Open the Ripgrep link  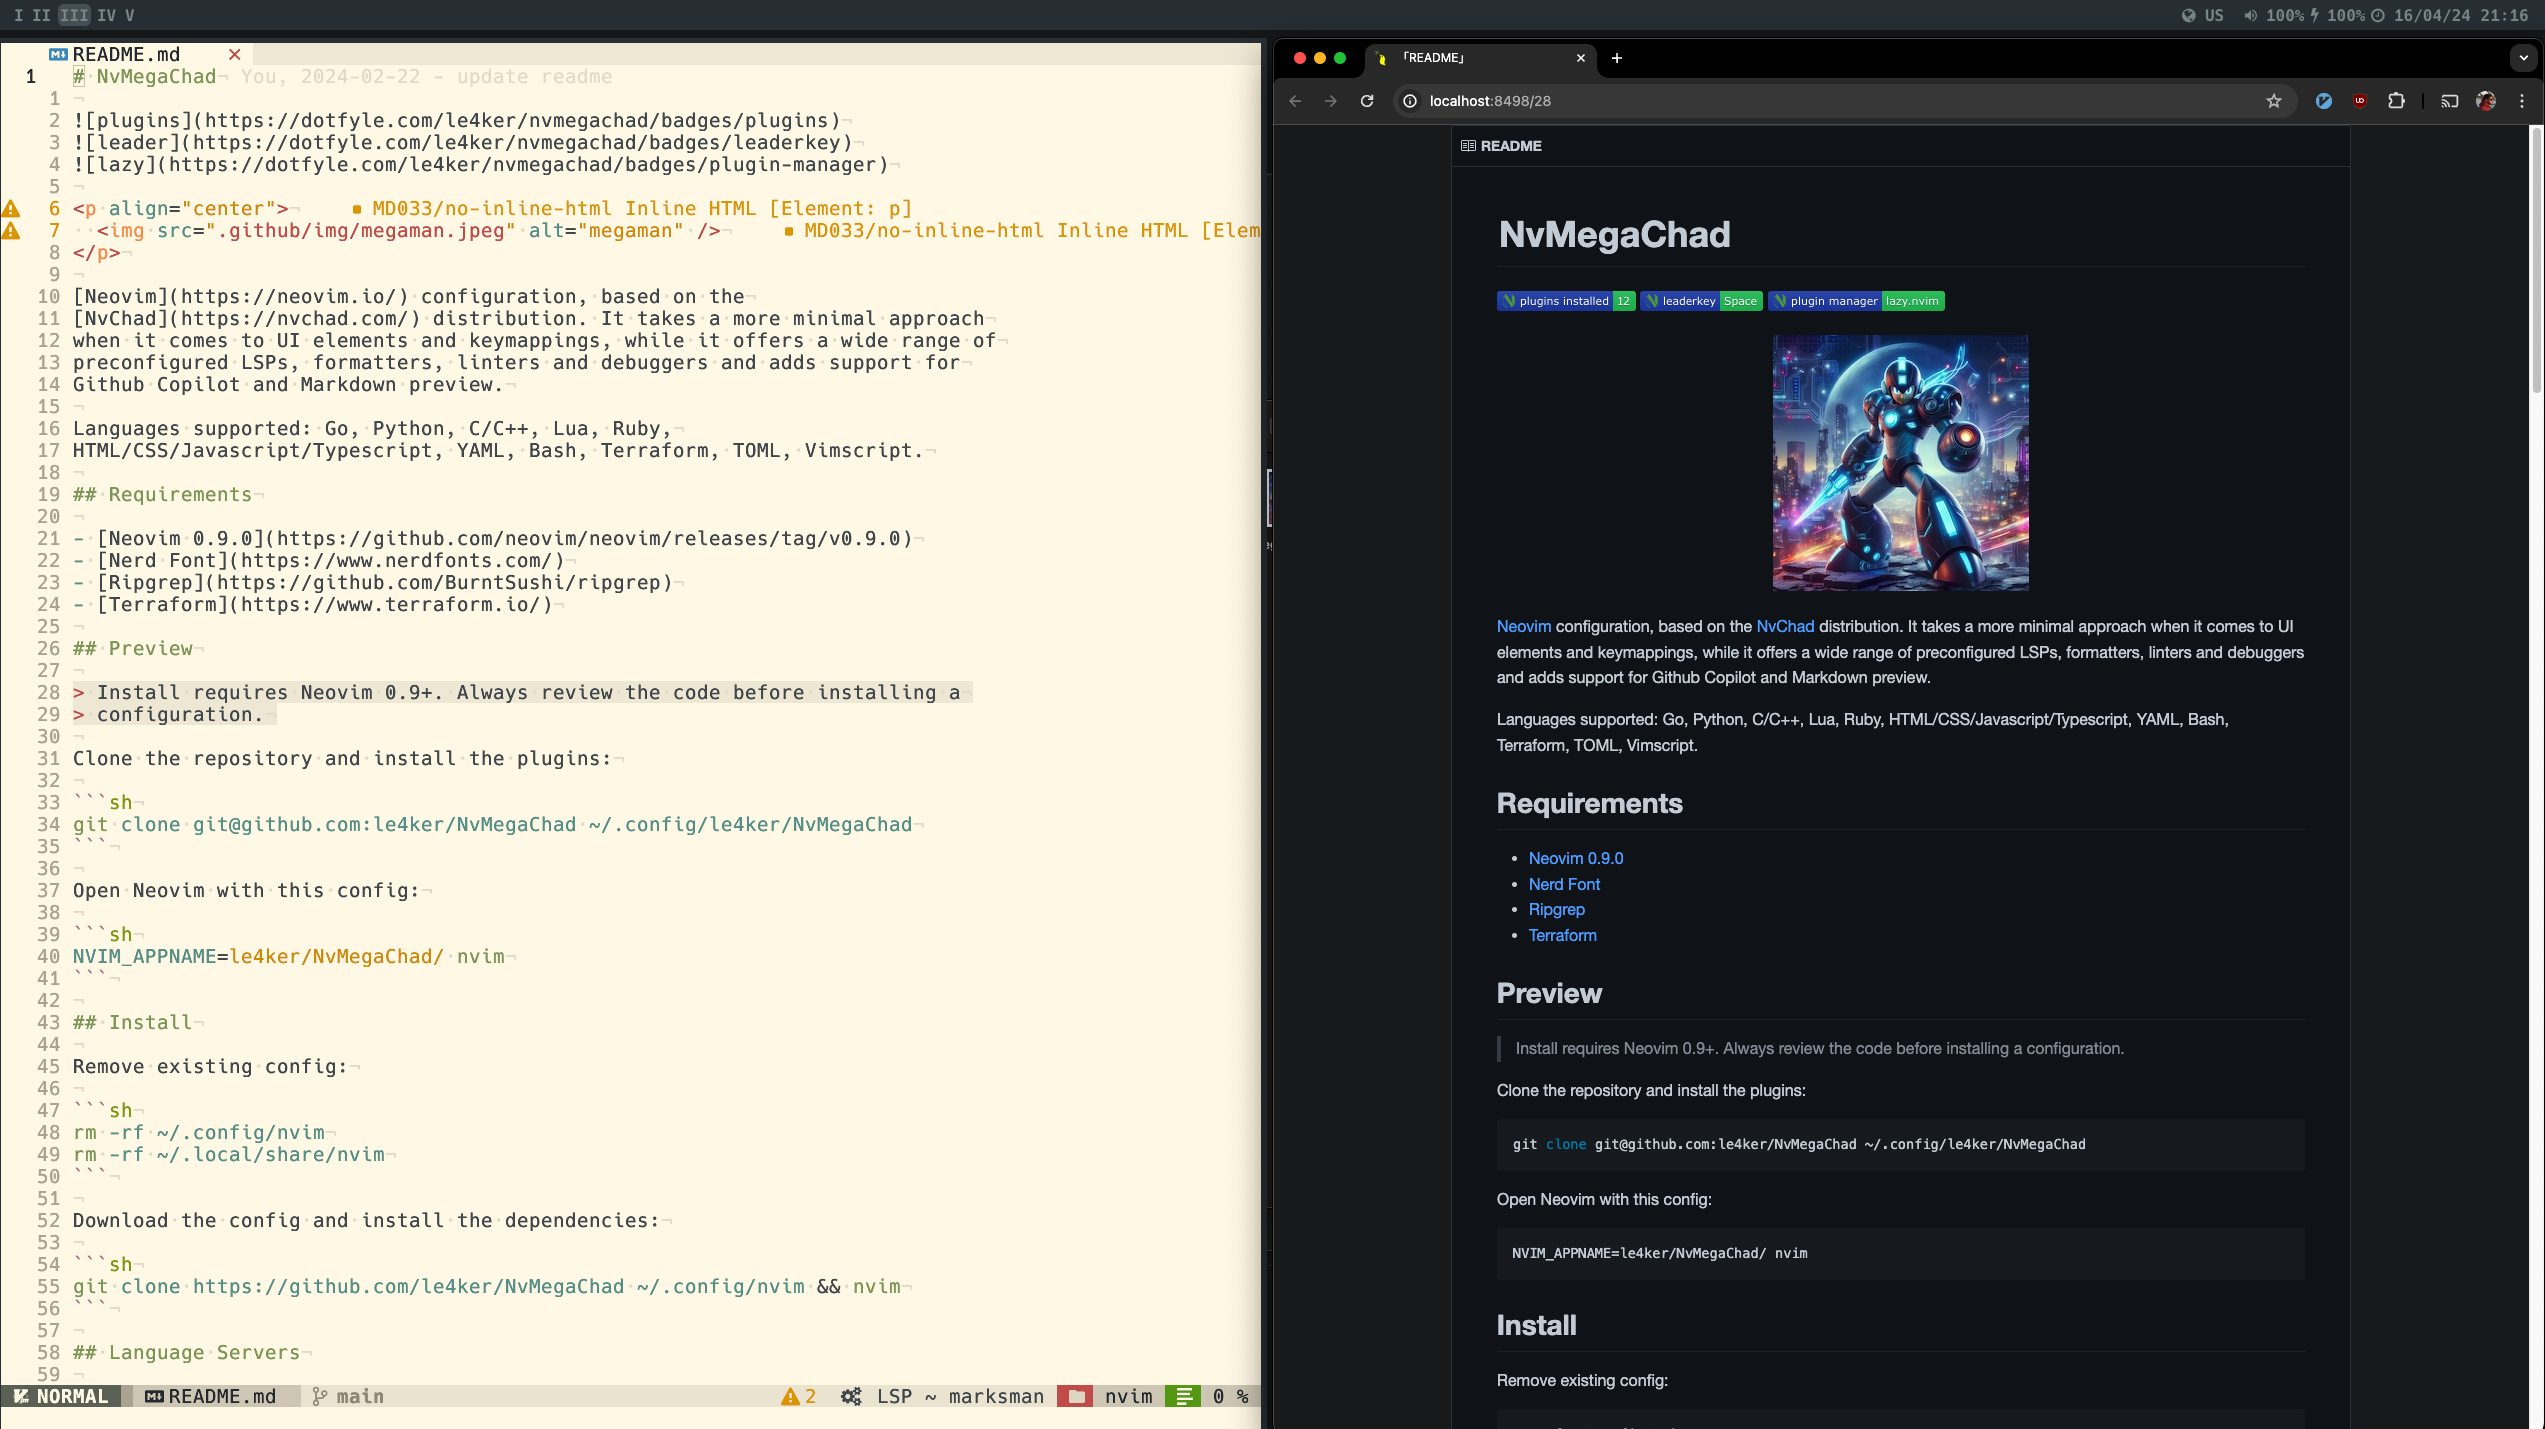(1557, 910)
